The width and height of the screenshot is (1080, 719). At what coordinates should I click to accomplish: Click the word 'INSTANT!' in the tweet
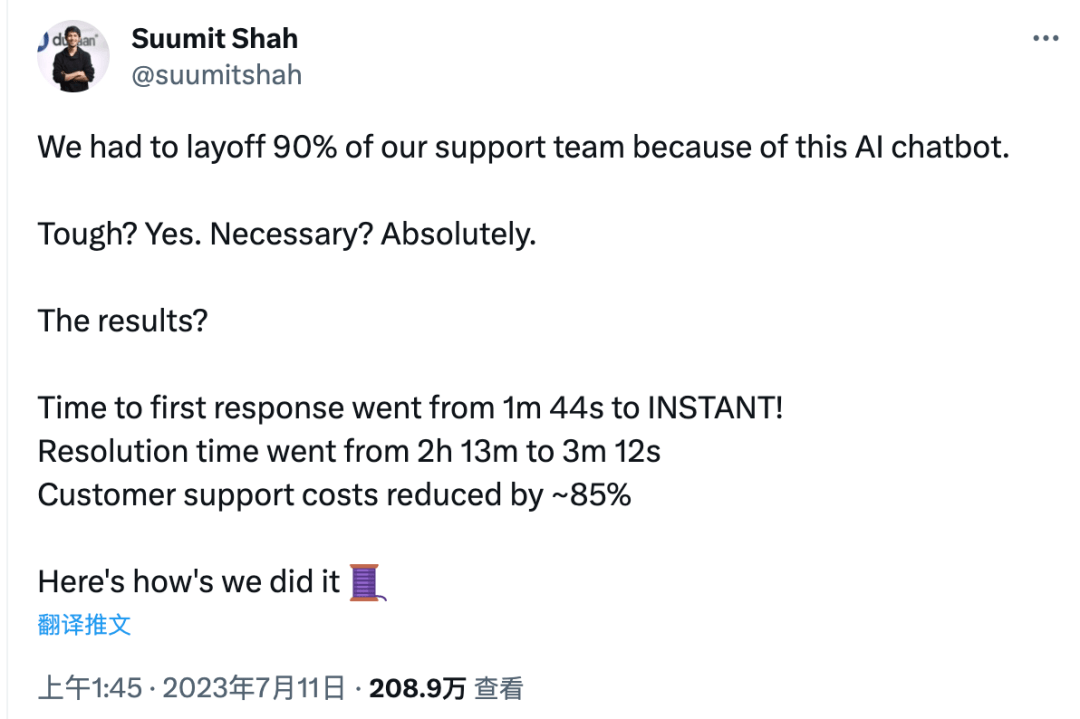[715, 408]
